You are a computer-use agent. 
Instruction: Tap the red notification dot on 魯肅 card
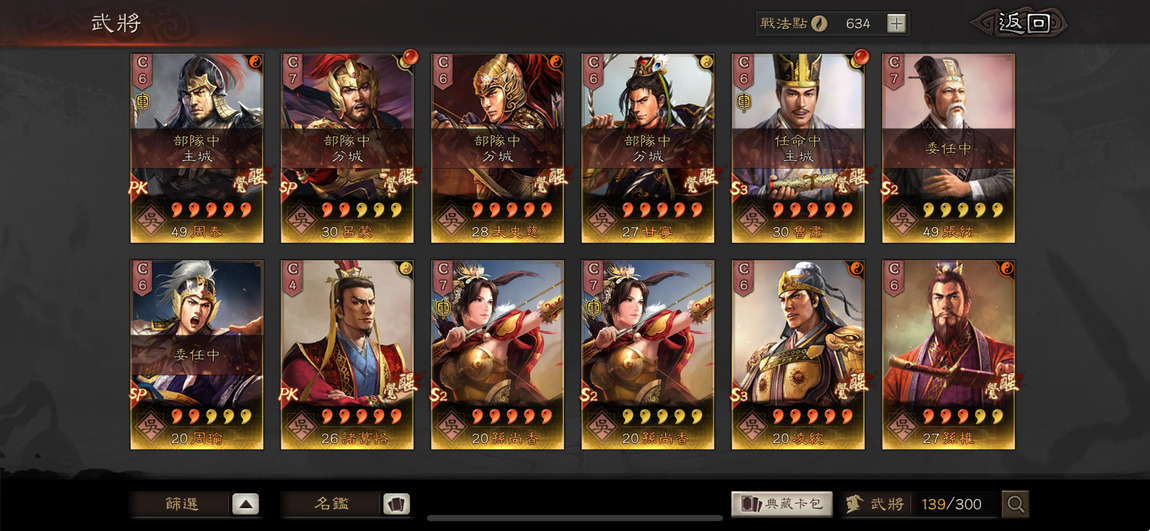pos(862,56)
